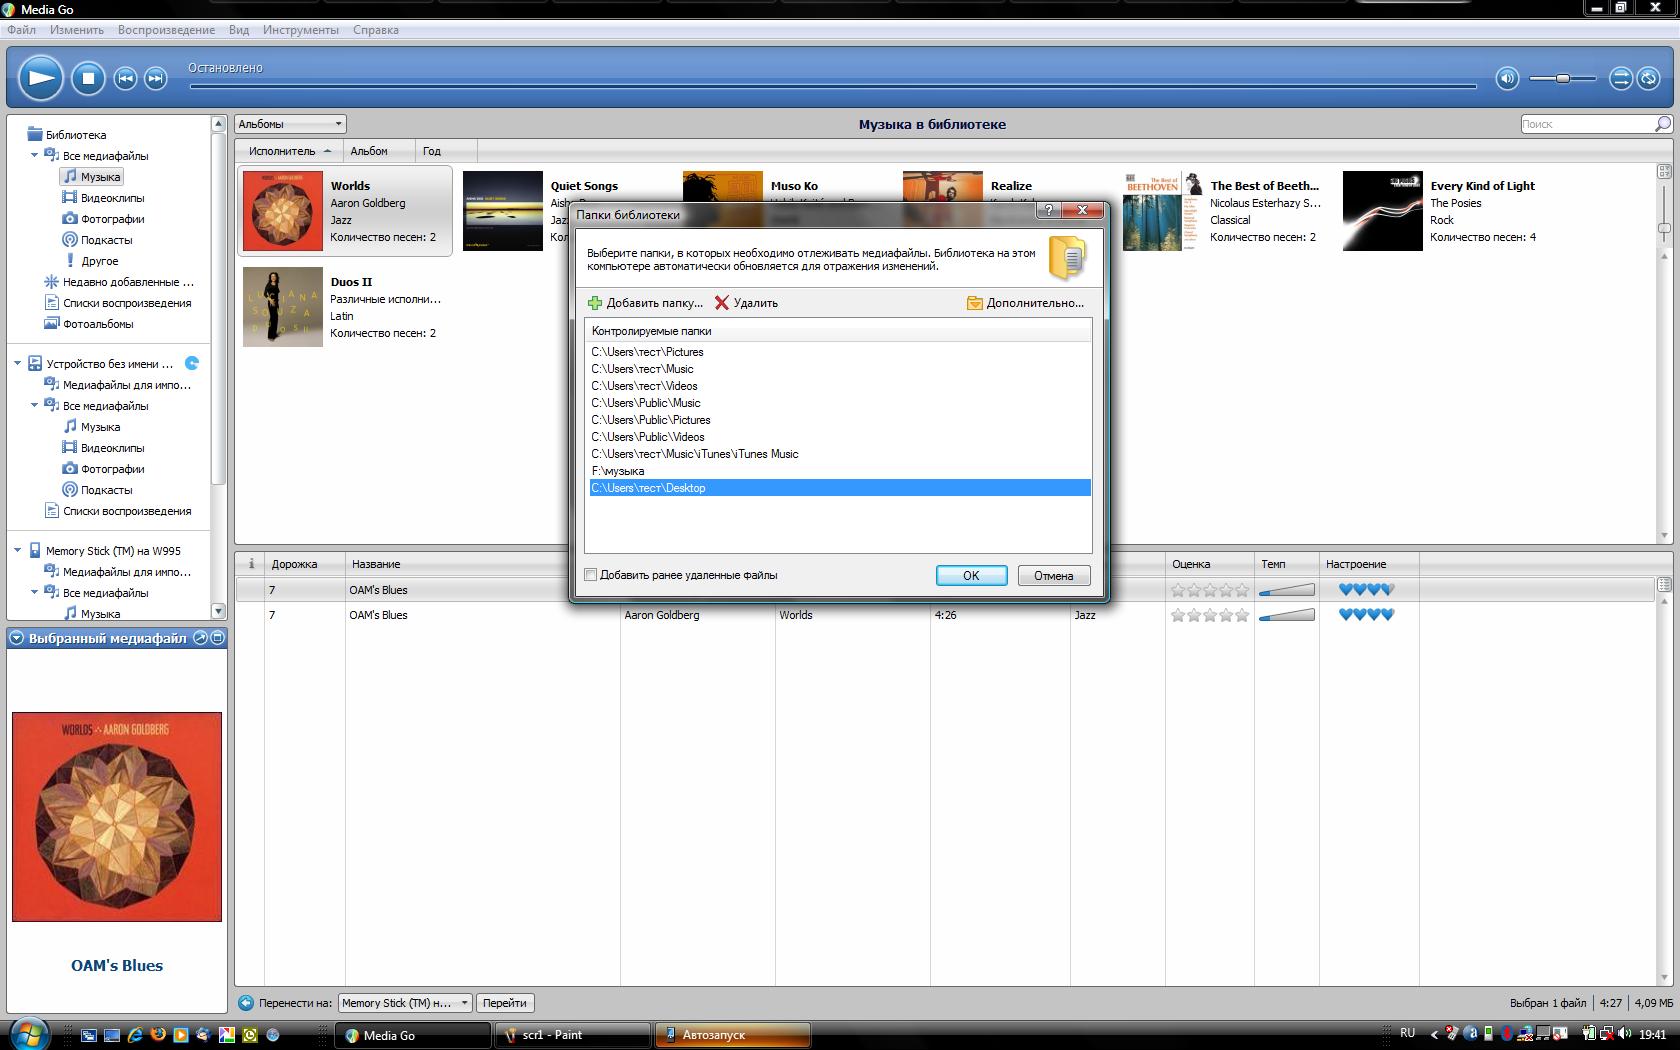Click the circular-arrows playback mode icon beside volume

click(x=1648, y=78)
